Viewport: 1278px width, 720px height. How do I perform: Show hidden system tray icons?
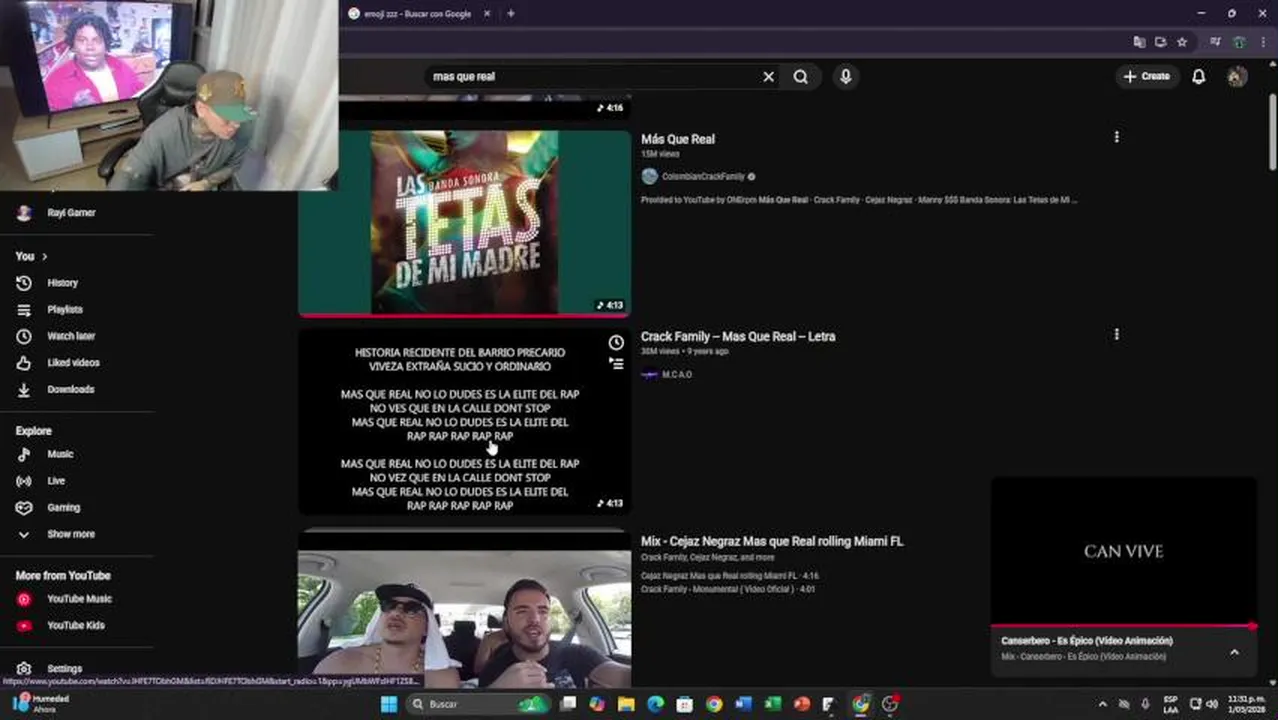click(x=1102, y=704)
